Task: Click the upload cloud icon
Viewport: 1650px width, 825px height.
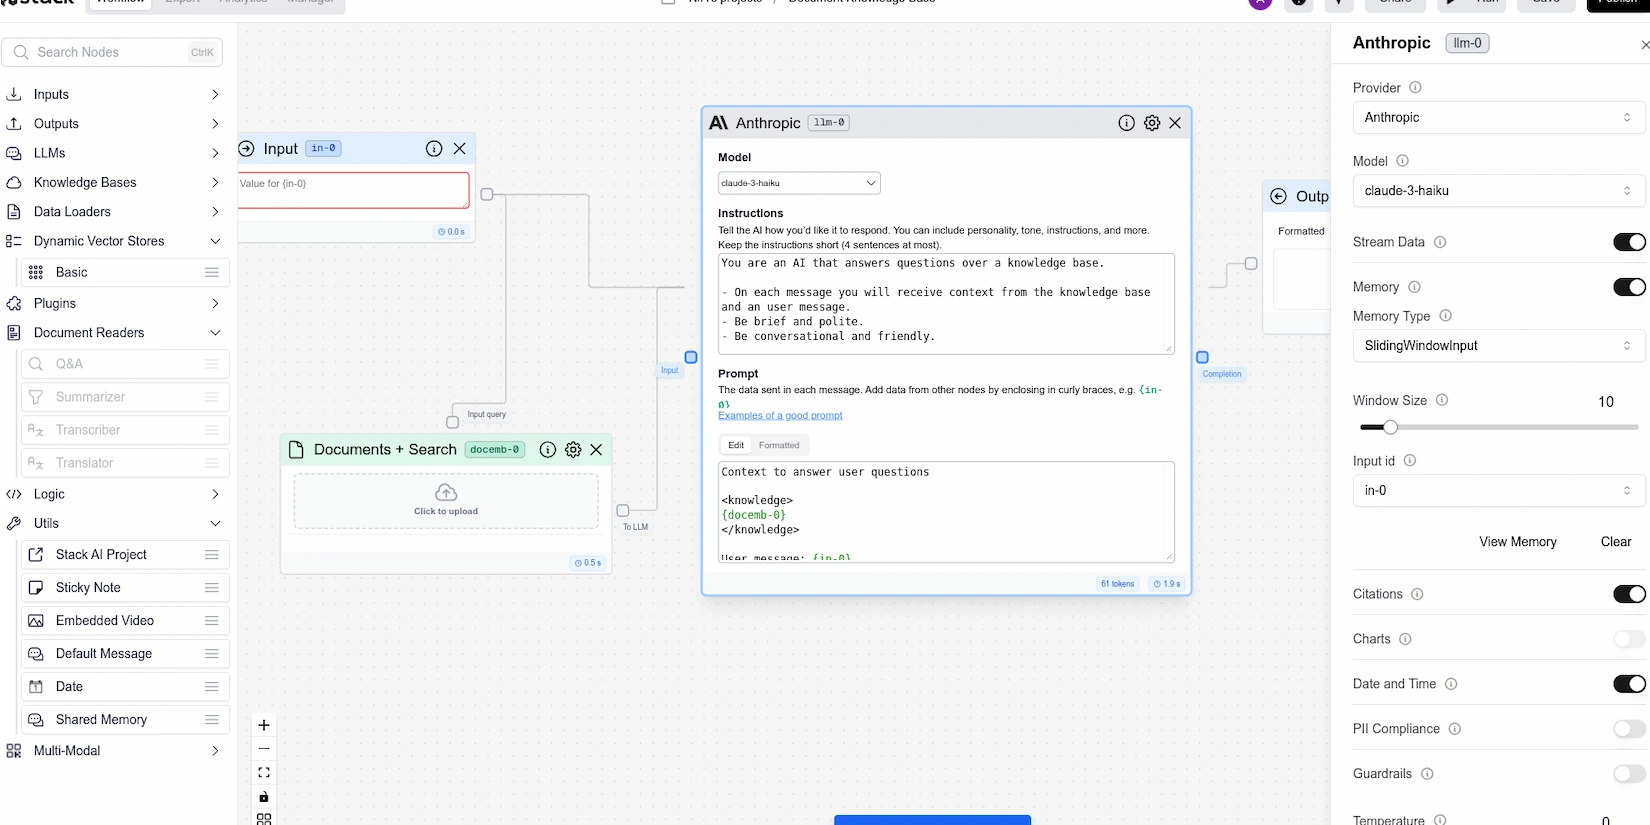Action: point(446,493)
